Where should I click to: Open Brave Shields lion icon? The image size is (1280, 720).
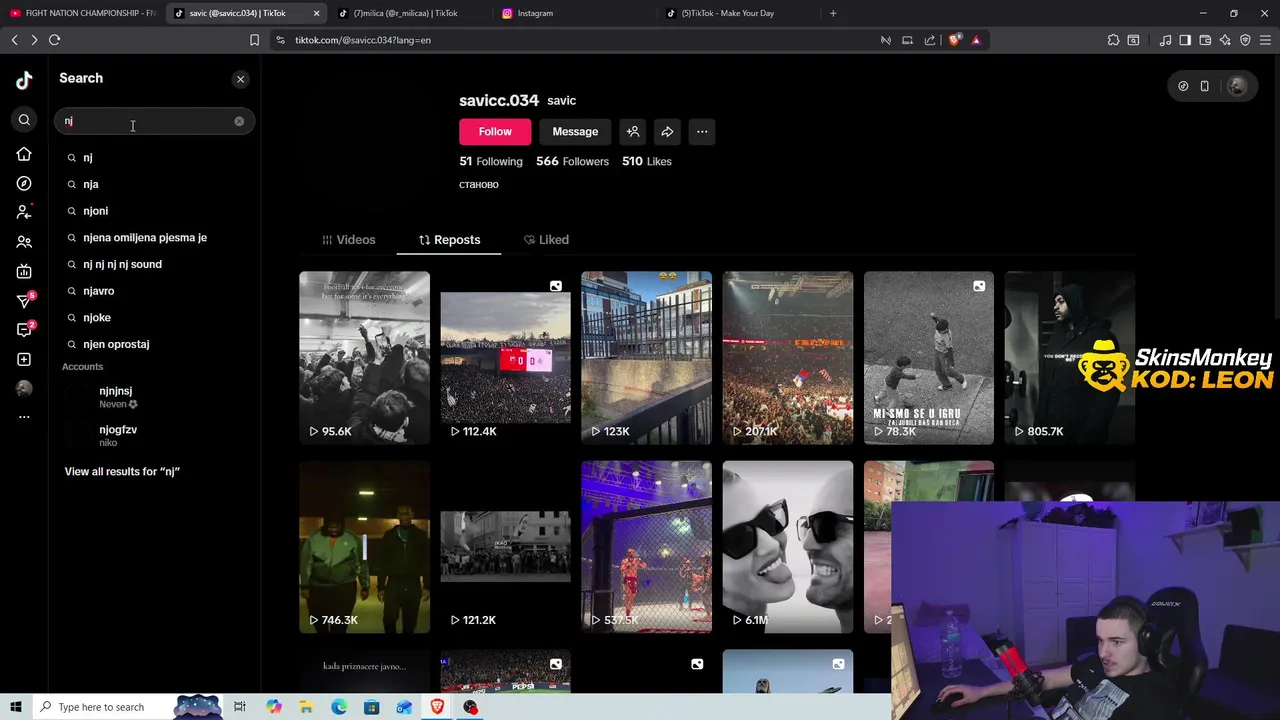coord(954,40)
